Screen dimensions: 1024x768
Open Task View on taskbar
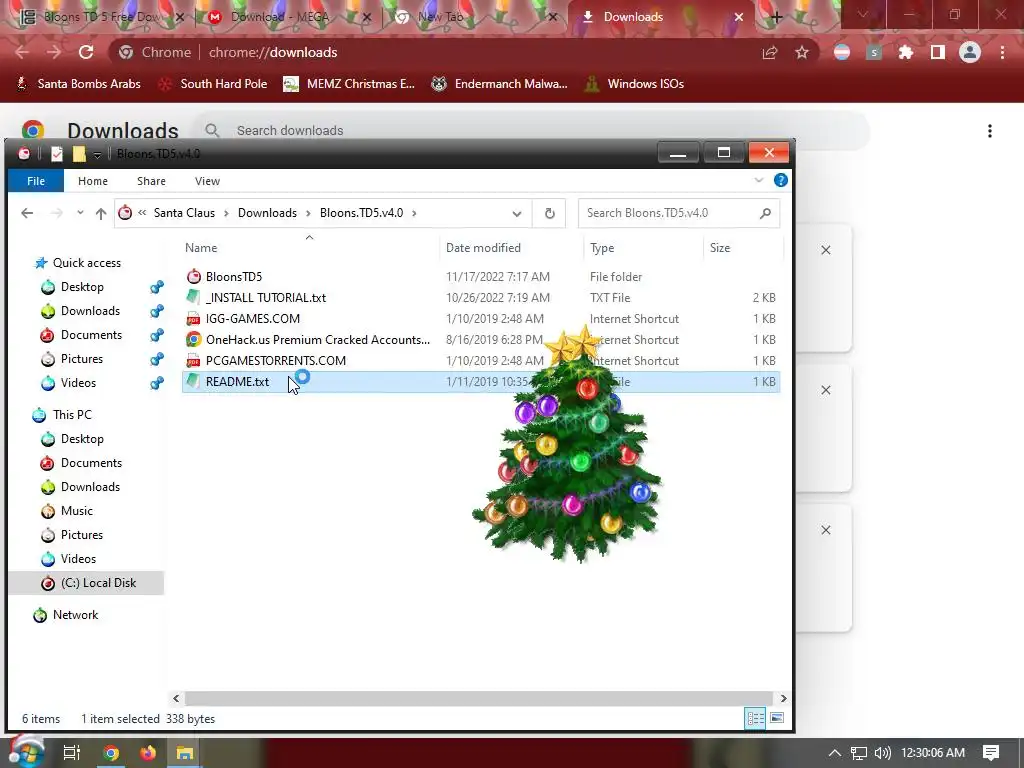click(x=72, y=753)
